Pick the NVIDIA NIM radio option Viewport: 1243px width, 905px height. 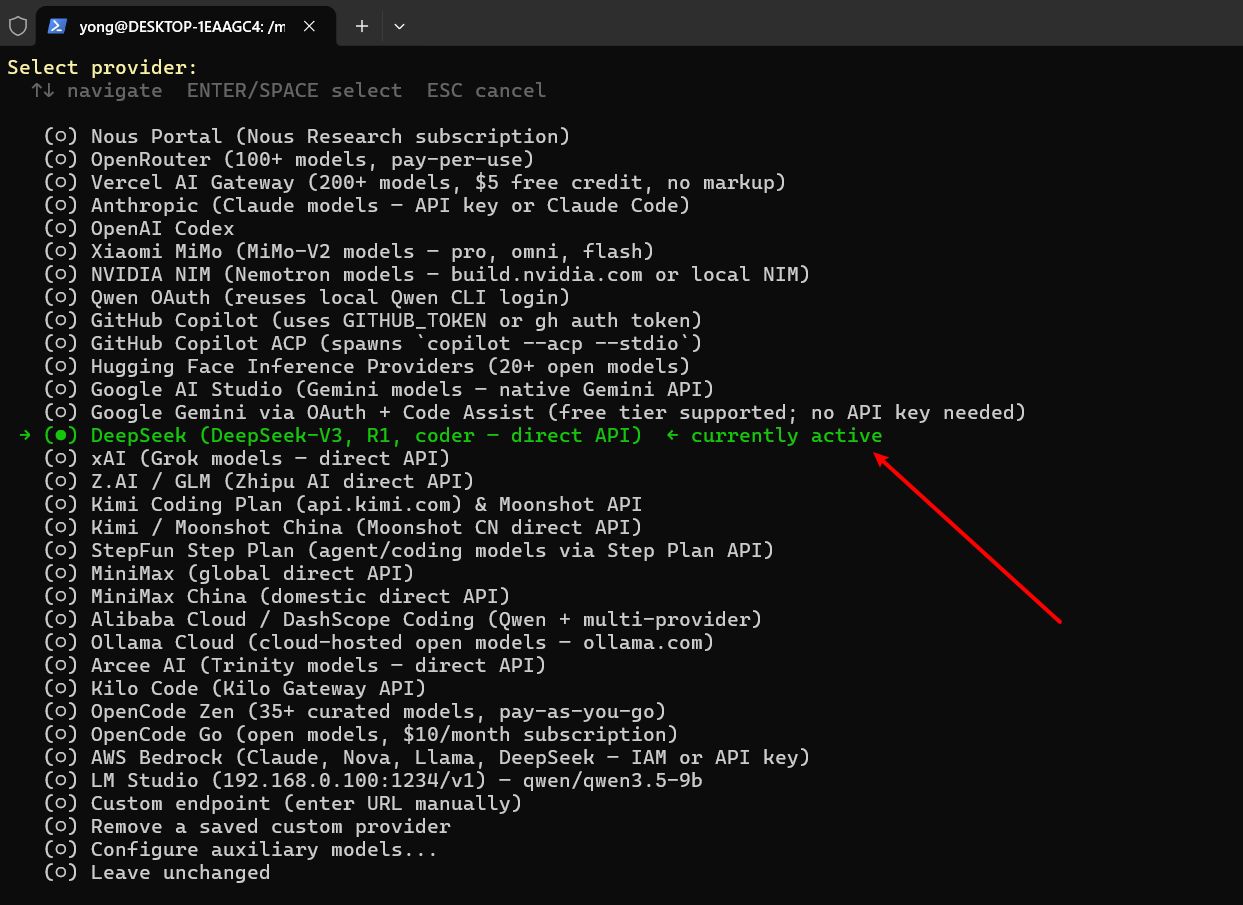click(x=61, y=274)
